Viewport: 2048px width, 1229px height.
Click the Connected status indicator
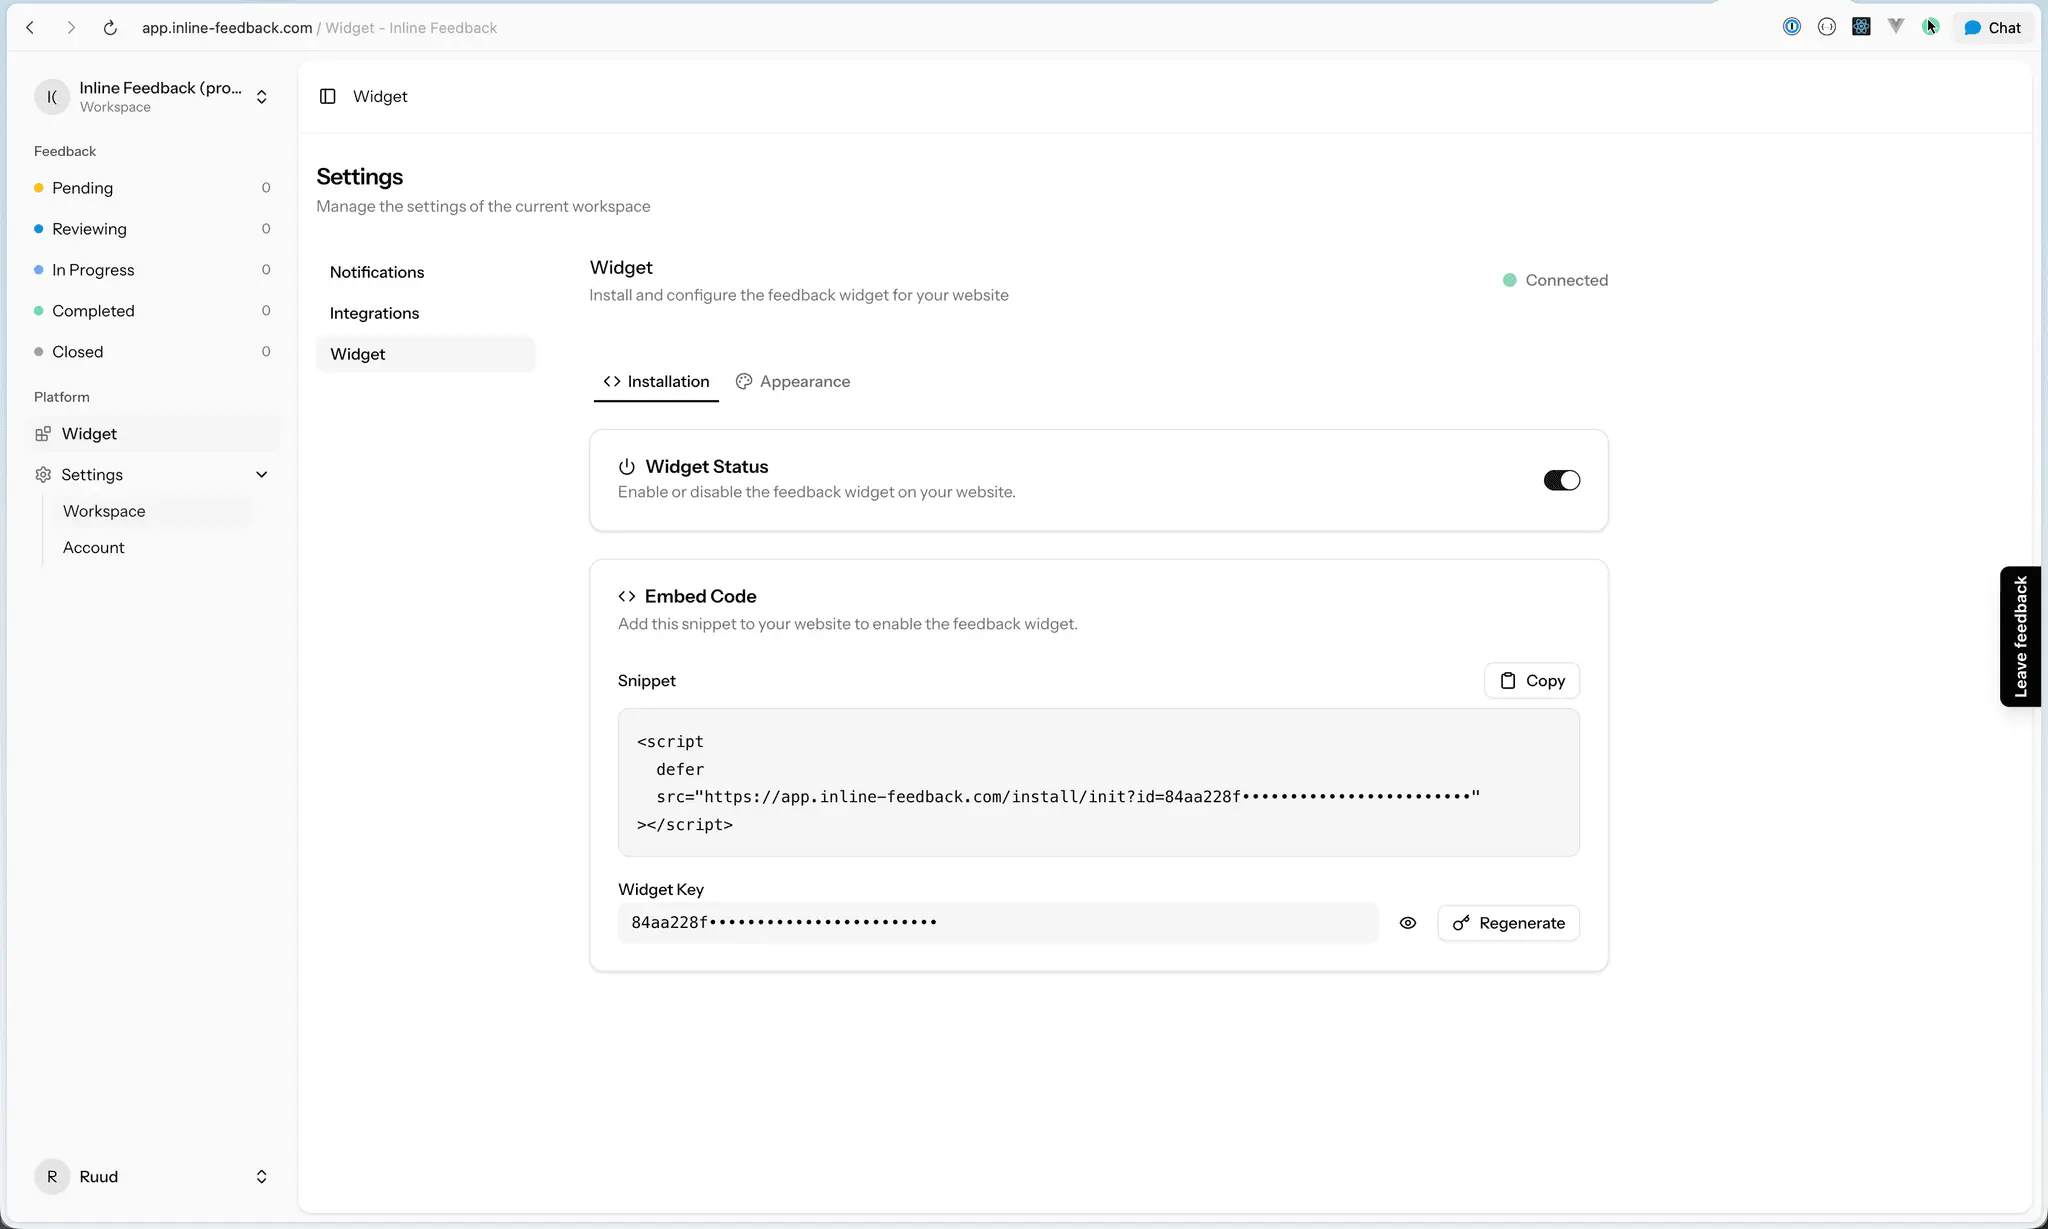1556,281
